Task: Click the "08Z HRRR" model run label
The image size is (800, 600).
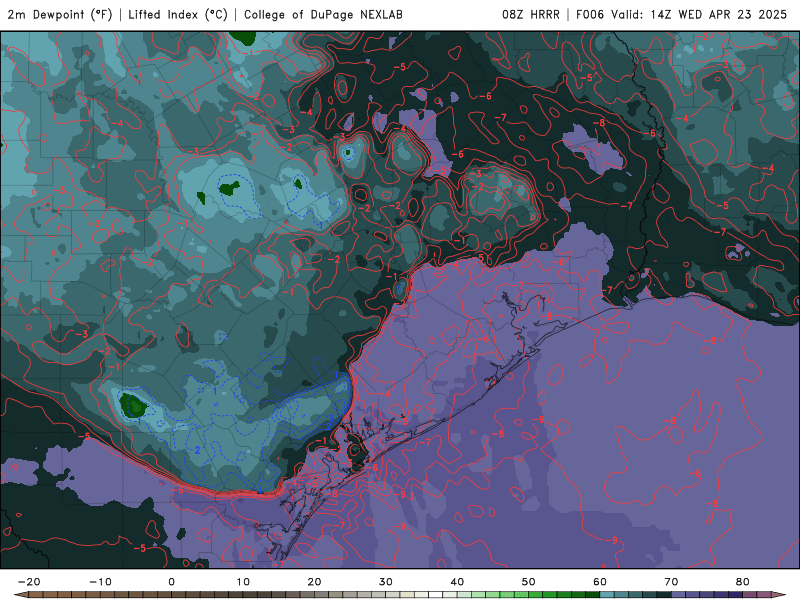Action: [x=531, y=14]
